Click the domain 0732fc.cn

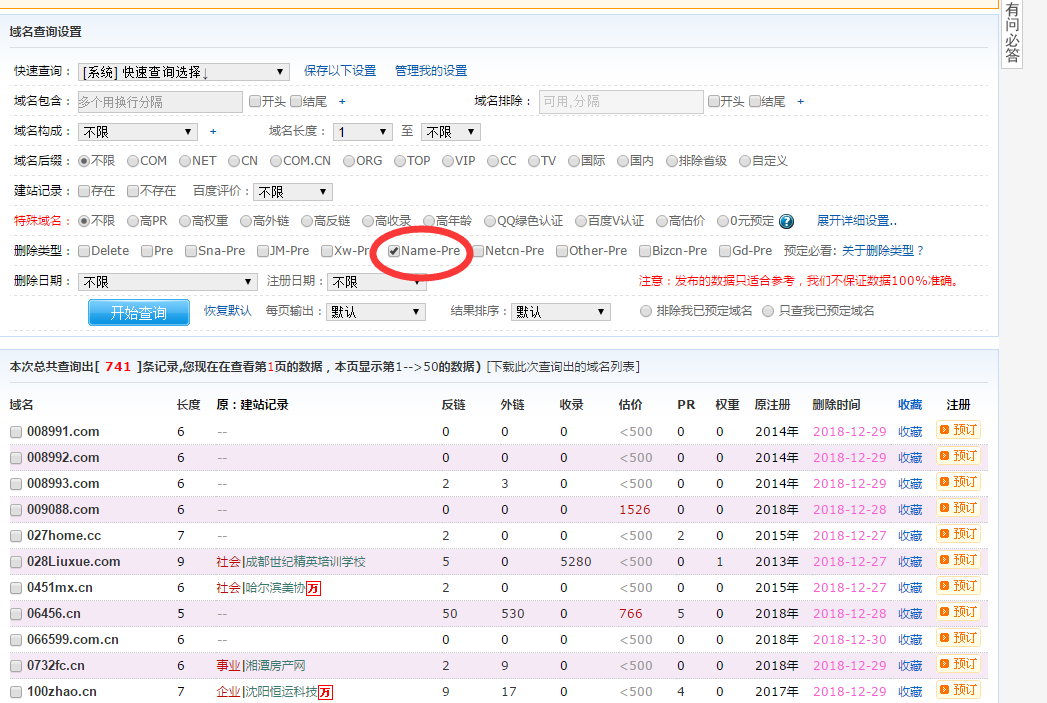[56, 666]
